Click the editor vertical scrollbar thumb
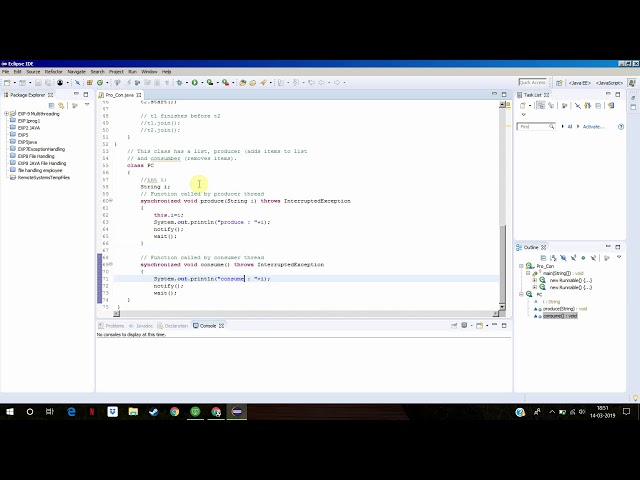Image resolution: width=640 pixels, height=480 pixels. [x=502, y=264]
